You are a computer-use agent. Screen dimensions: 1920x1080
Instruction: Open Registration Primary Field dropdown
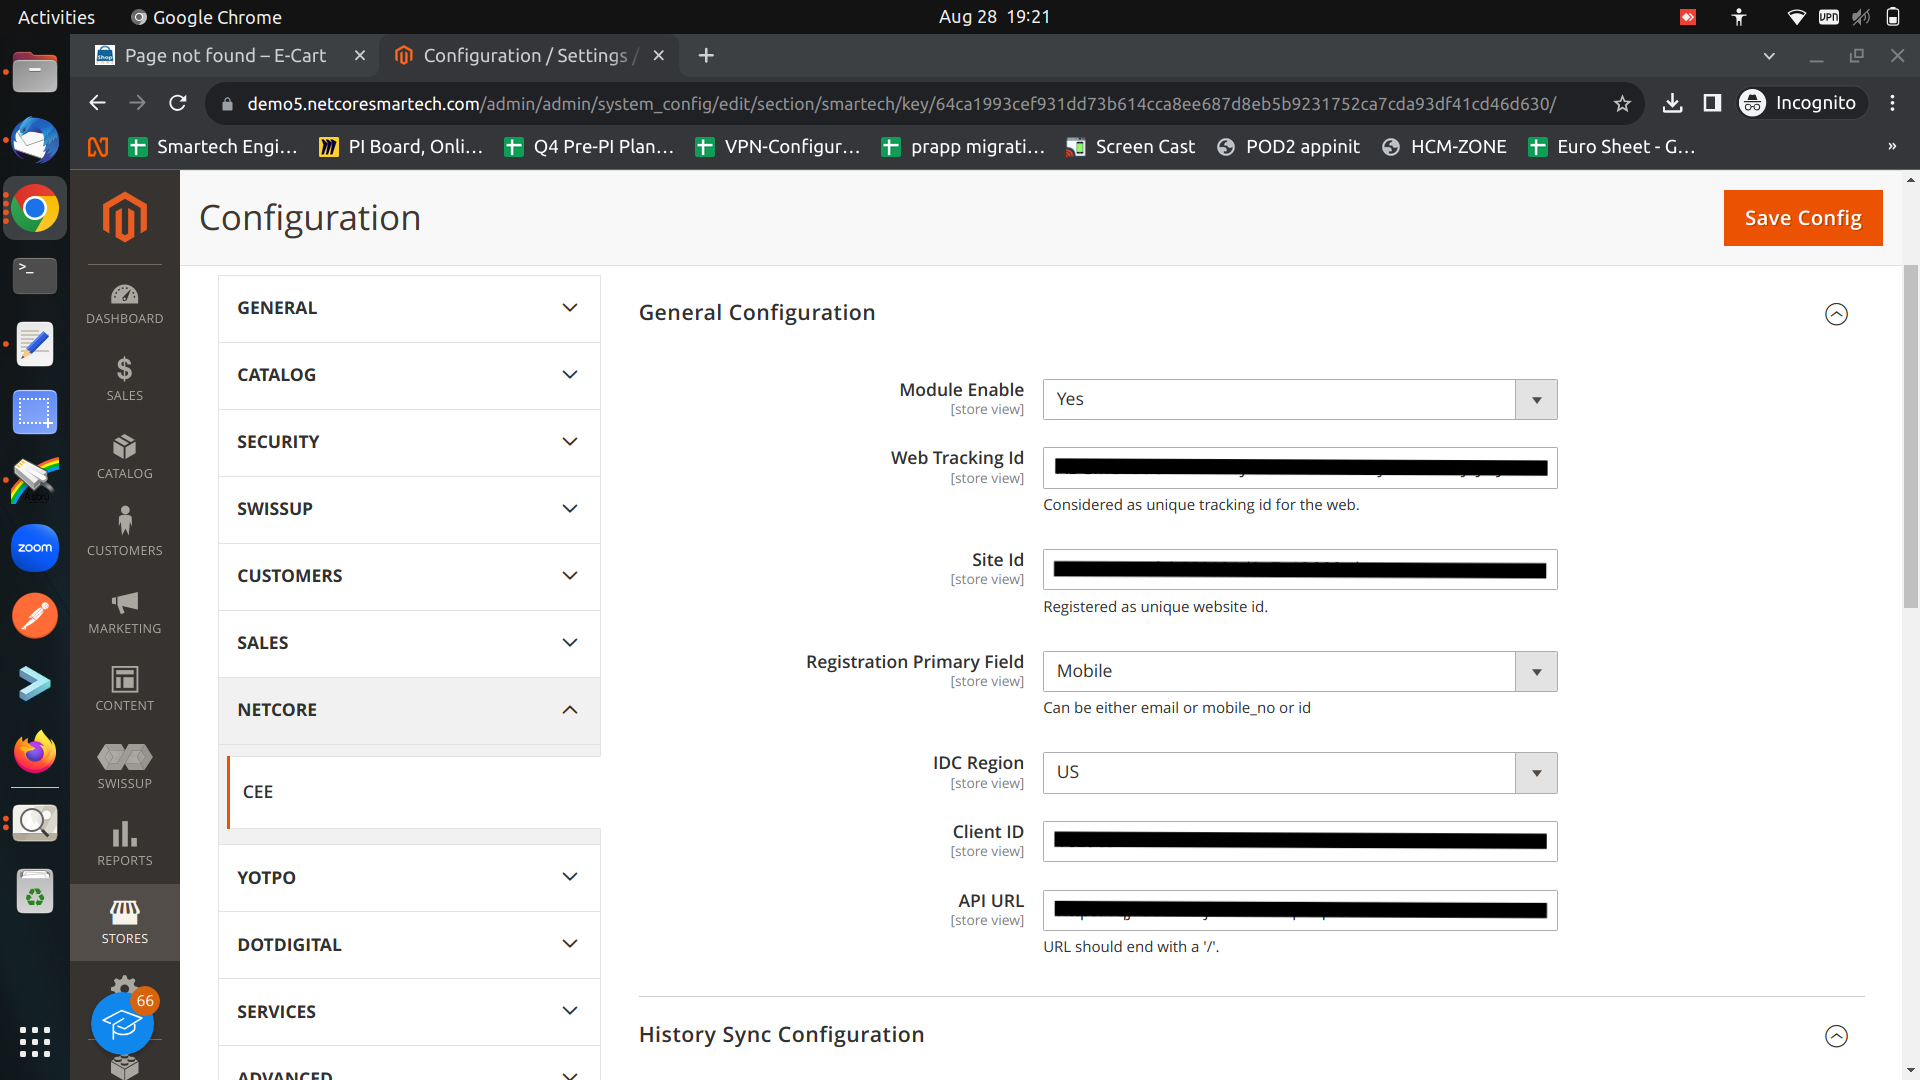[1299, 671]
